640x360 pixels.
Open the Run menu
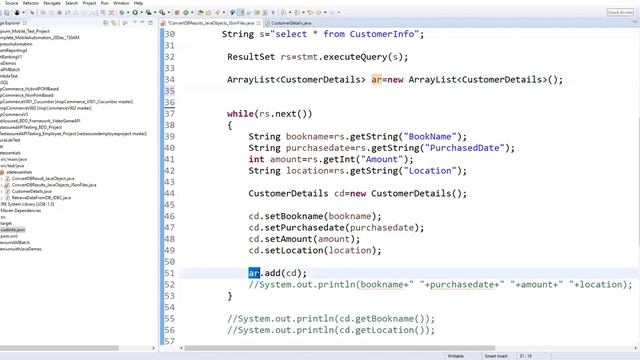[104, 3]
